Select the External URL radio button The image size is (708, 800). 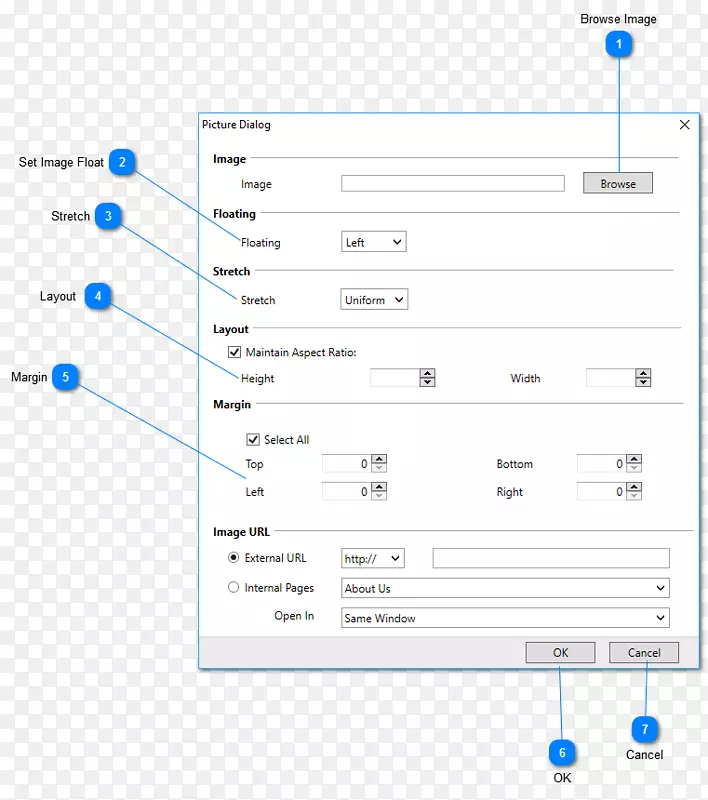click(x=234, y=558)
